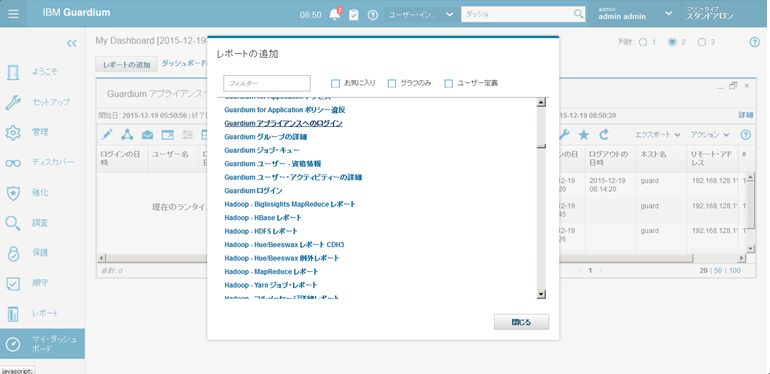Select Hadoop - MapReduce レポート
This screenshot has height=374, width=770.
click(271, 271)
